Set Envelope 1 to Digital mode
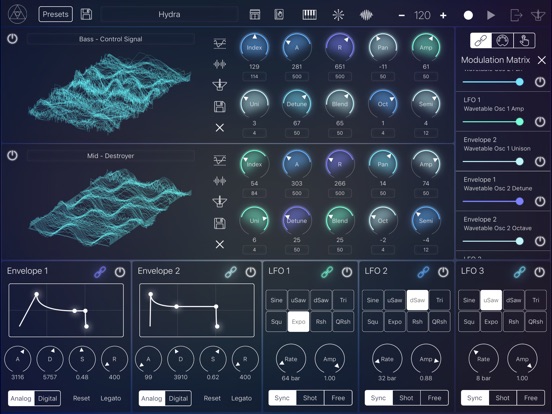The height and width of the screenshot is (414, 552). click(48, 398)
